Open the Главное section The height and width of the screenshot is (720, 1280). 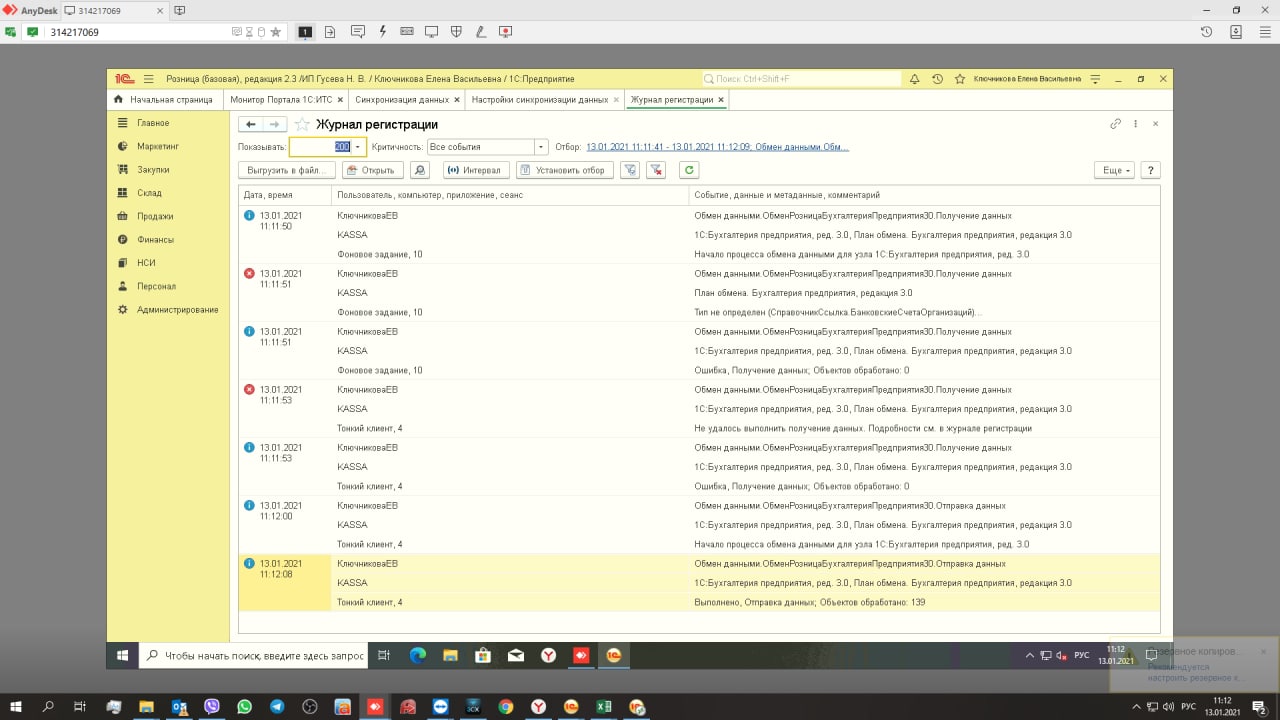point(153,123)
